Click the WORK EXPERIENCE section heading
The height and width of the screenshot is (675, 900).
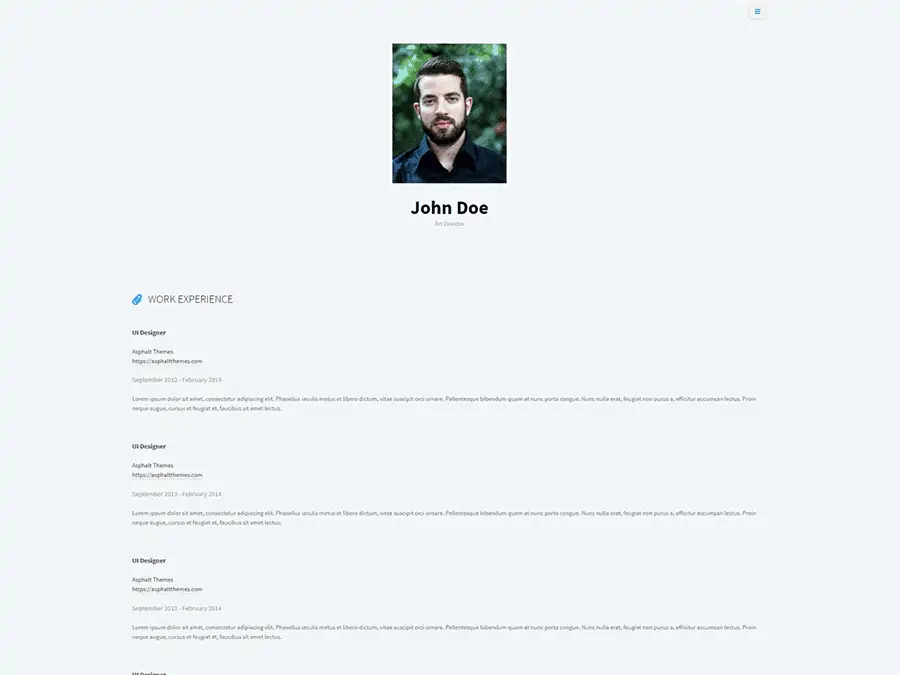pos(190,299)
